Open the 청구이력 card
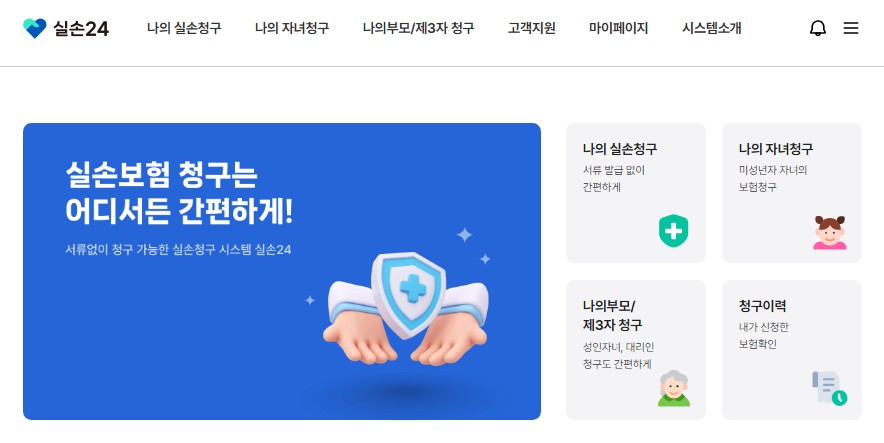 click(792, 349)
